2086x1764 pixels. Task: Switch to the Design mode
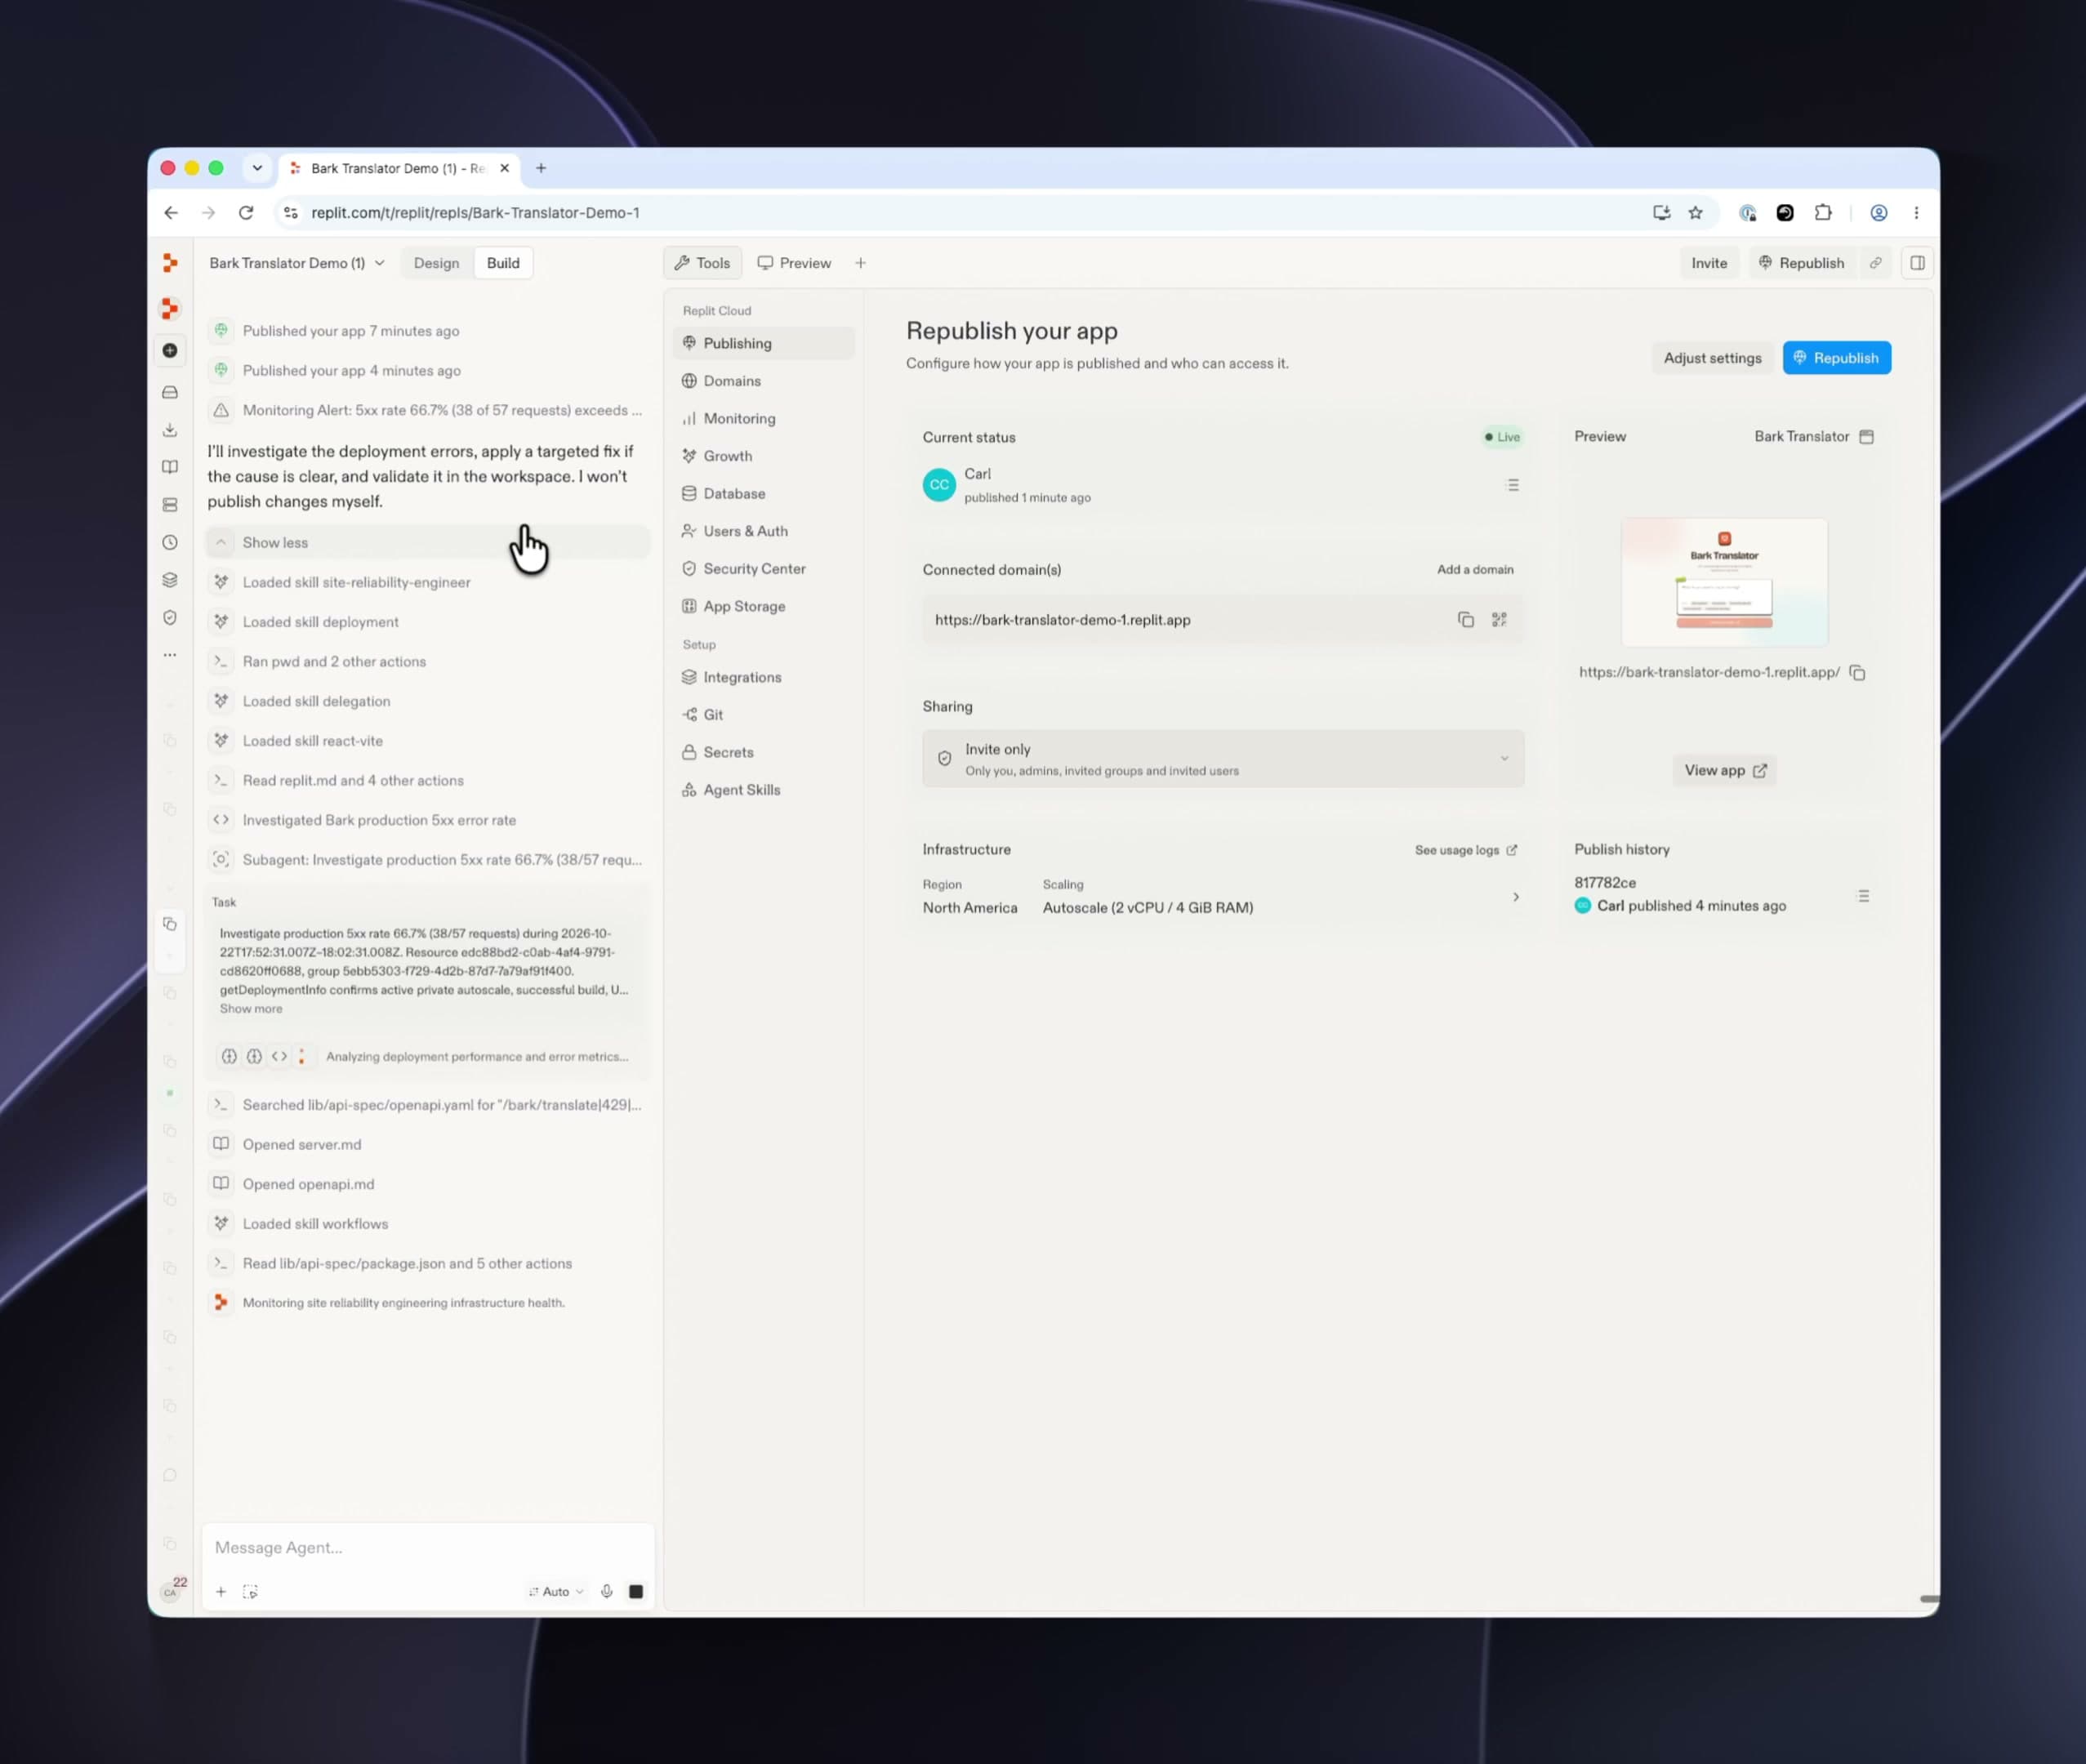(x=436, y=263)
